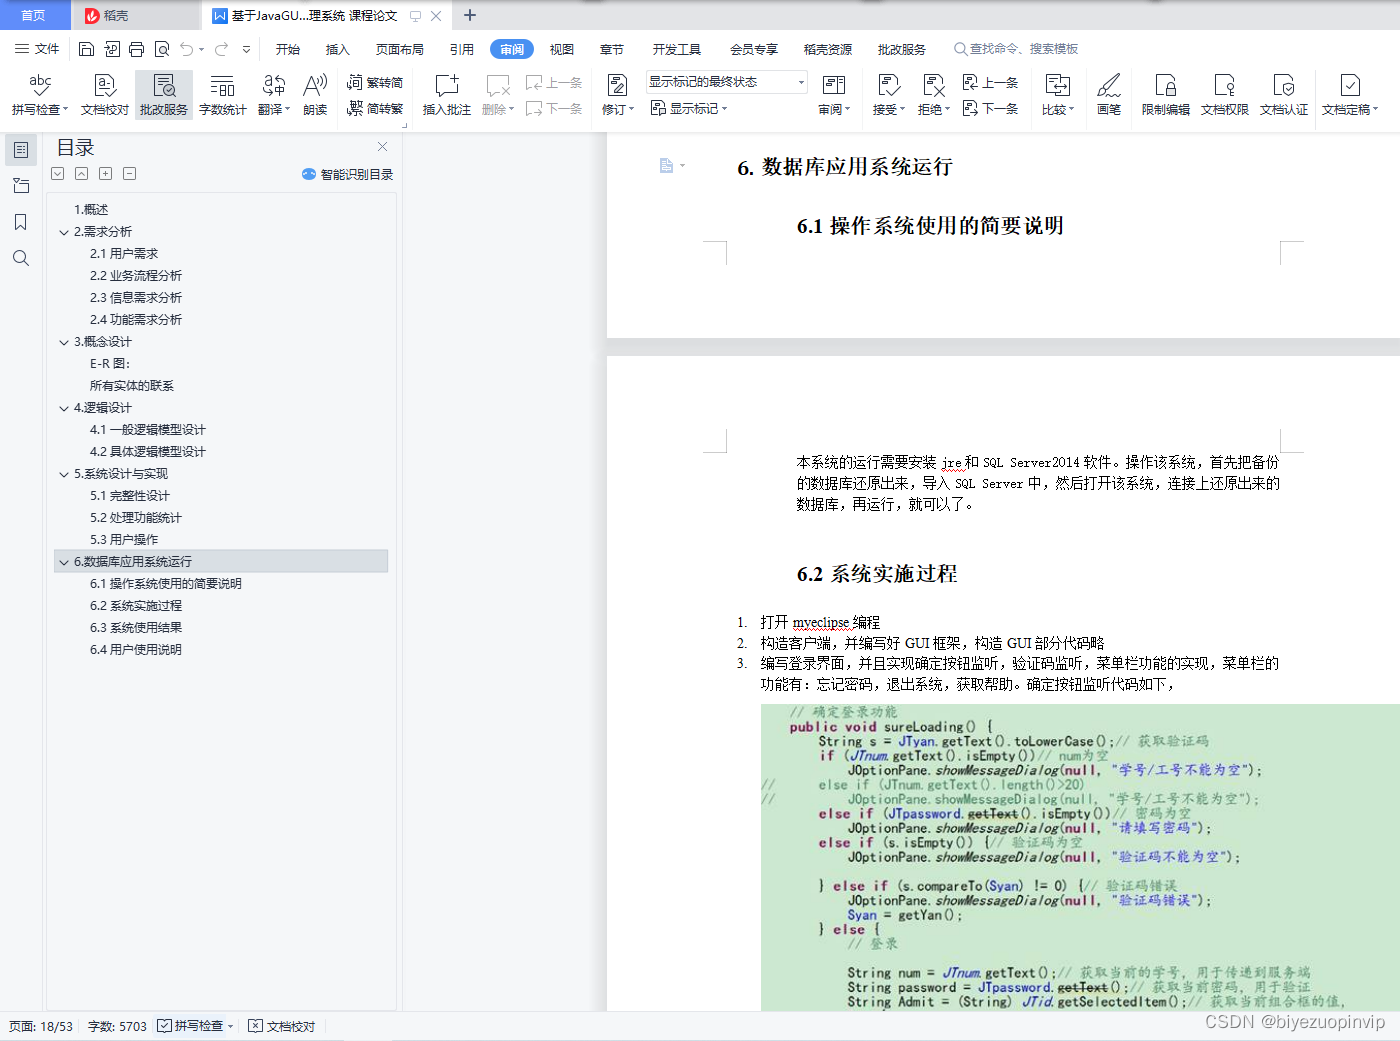Close the 目录 navigation pane
The image size is (1400, 1041).
[382, 147]
